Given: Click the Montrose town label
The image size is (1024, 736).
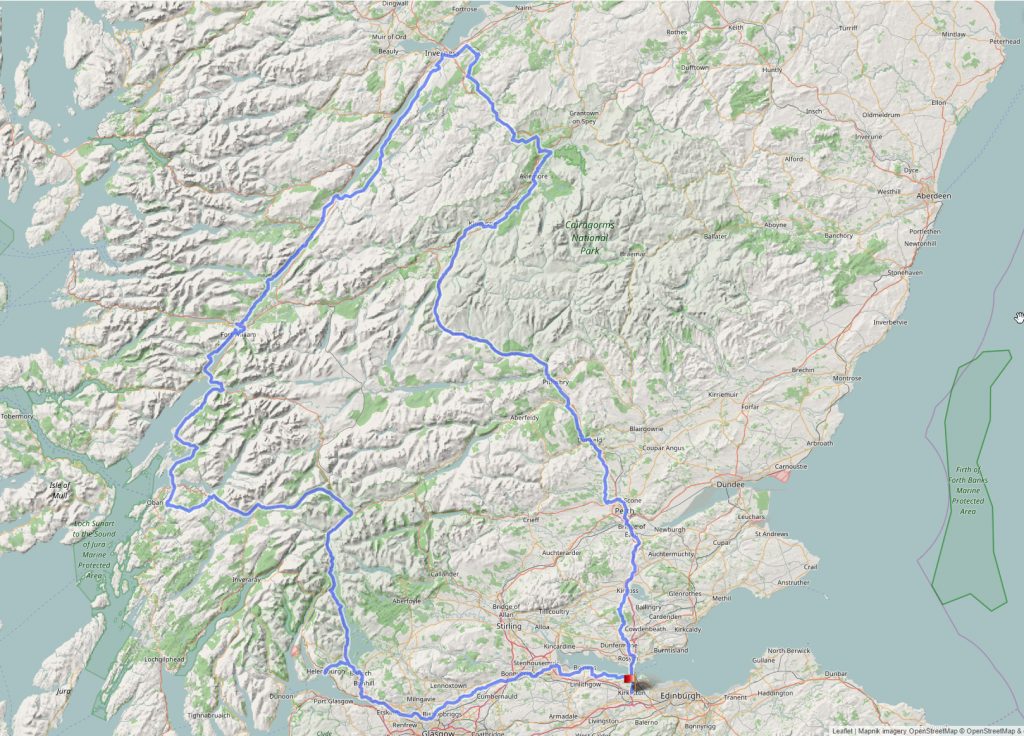Looking at the screenshot, I should click(847, 378).
